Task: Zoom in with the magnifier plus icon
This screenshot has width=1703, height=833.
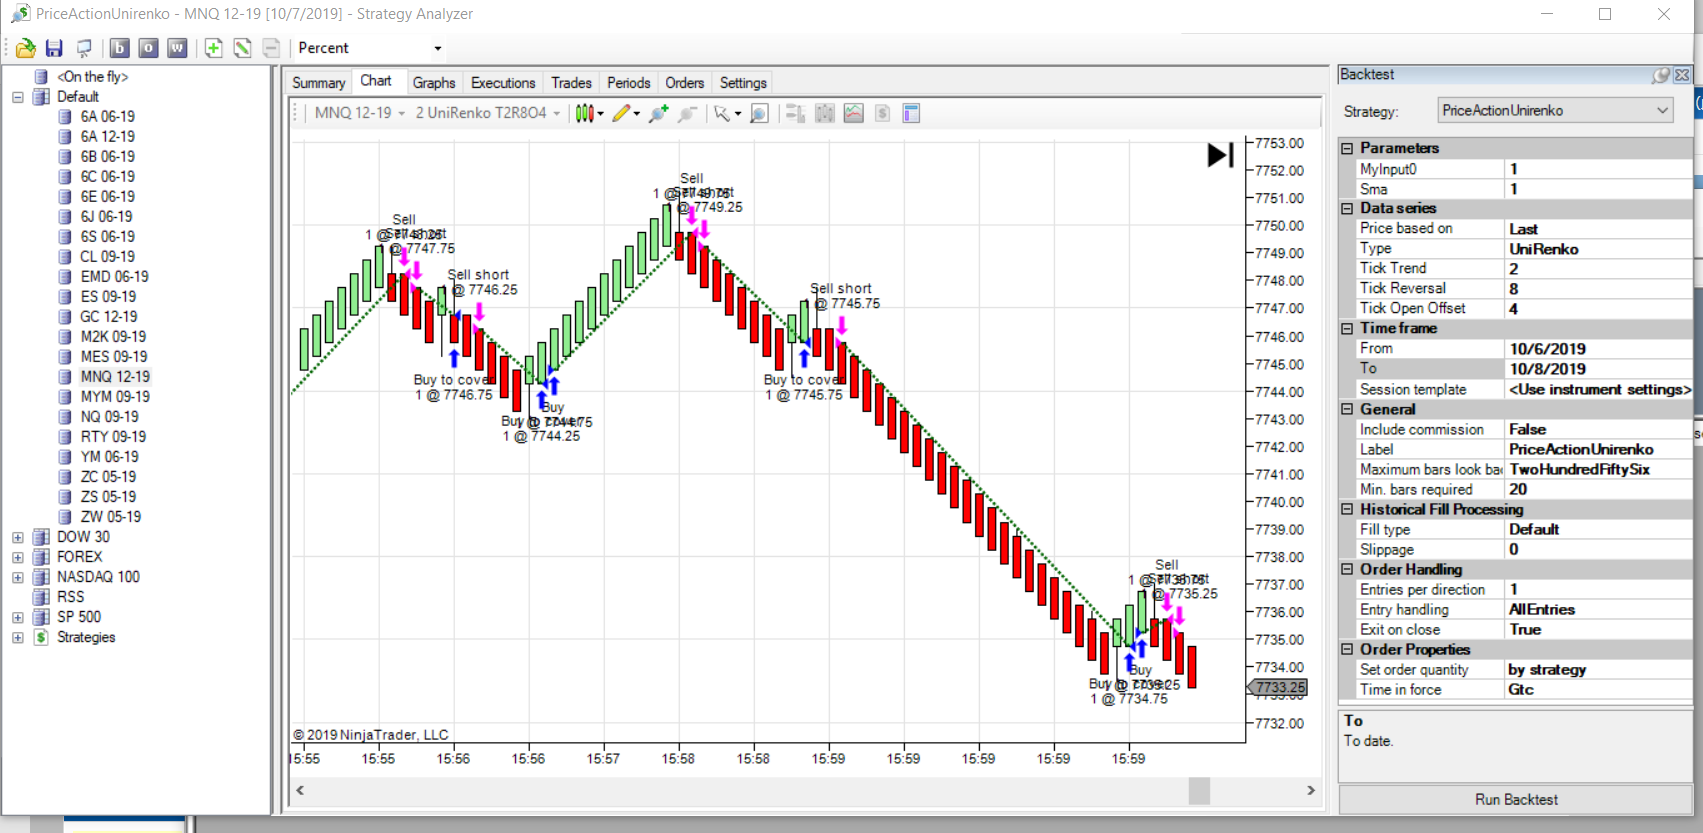Action: tap(658, 113)
